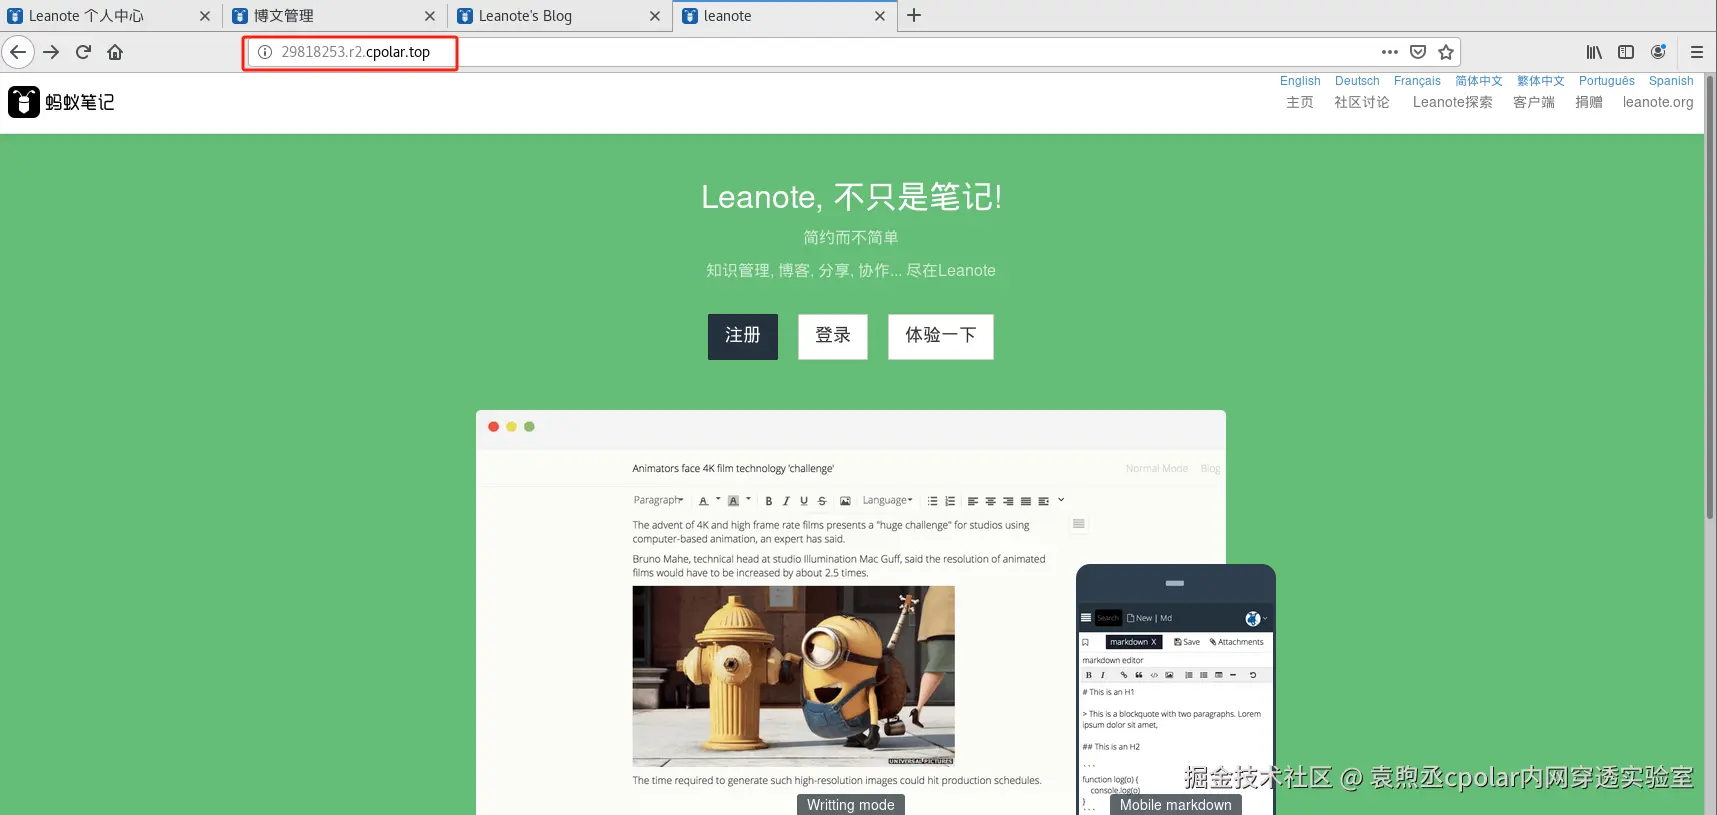Switch language to Português
1717x815 pixels.
coord(1607,81)
